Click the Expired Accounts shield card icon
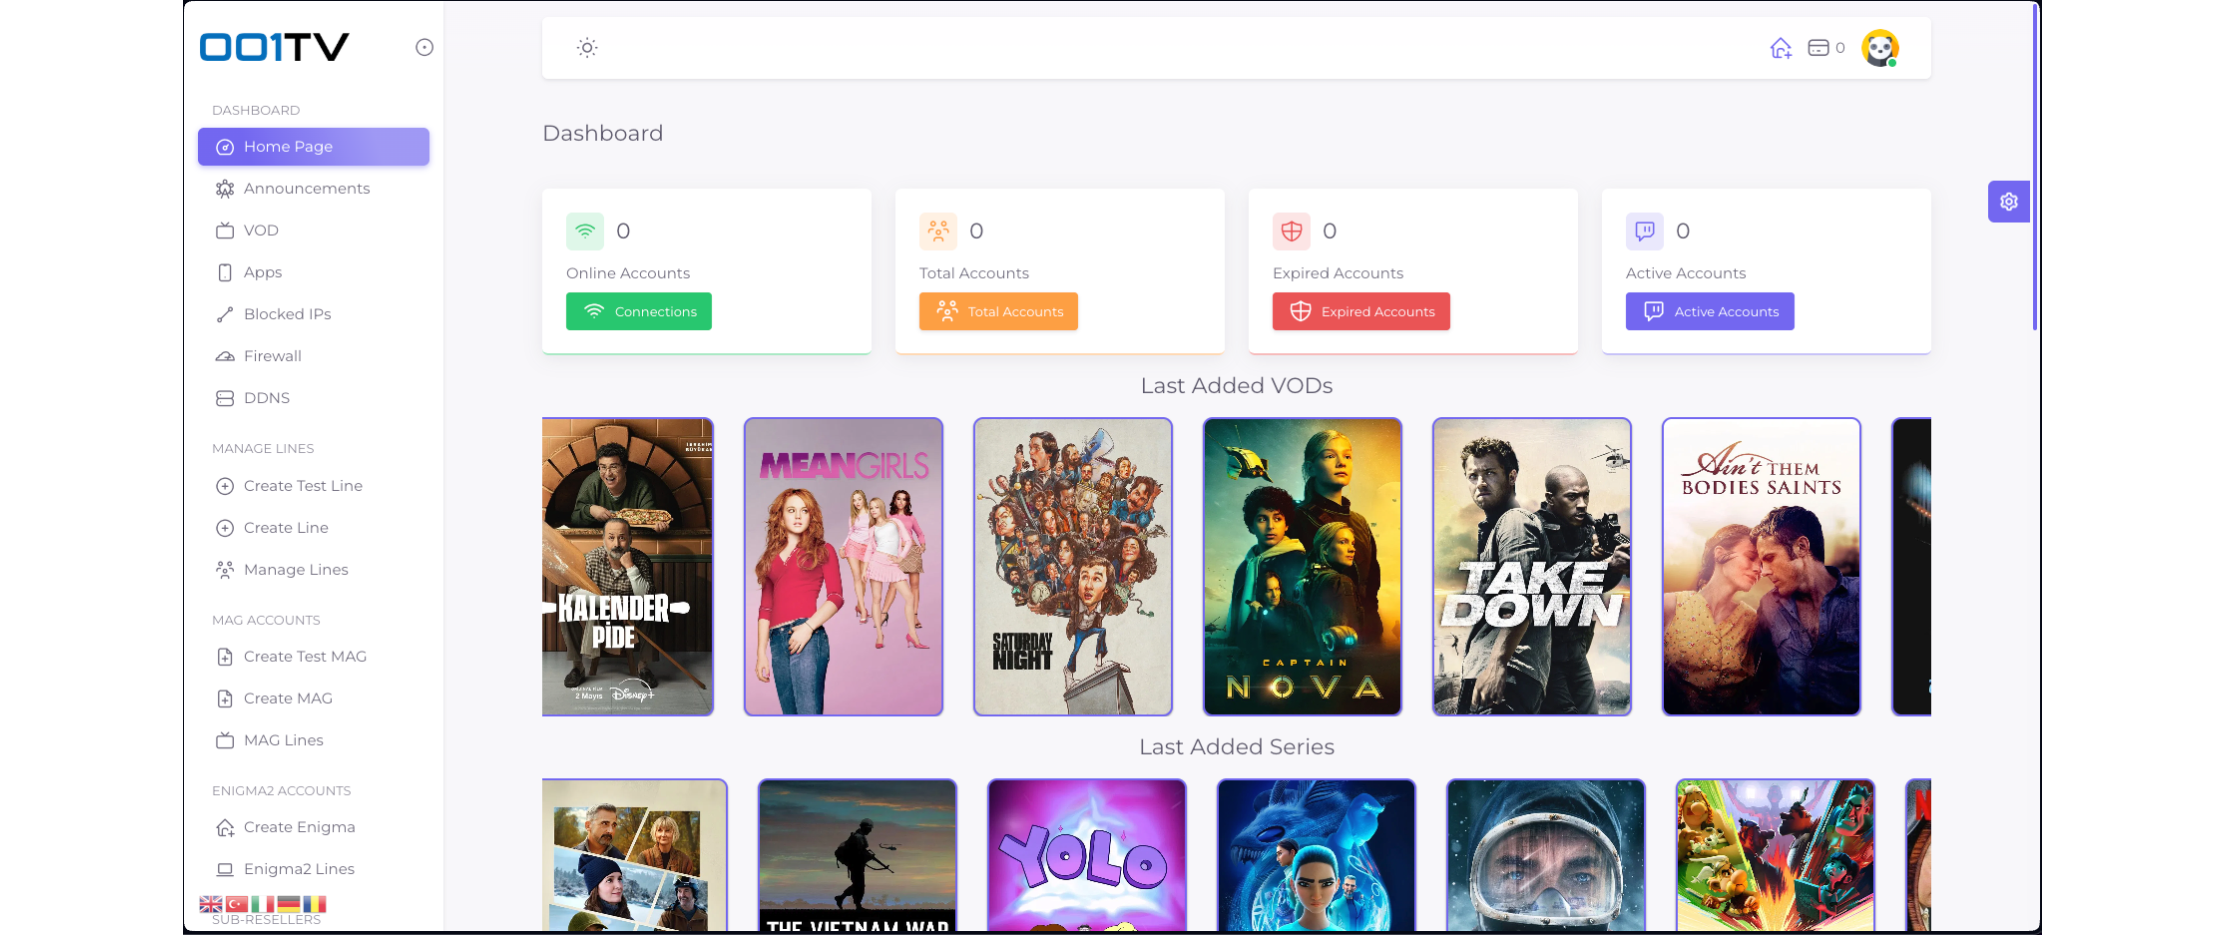2225x935 pixels. 1291,232
